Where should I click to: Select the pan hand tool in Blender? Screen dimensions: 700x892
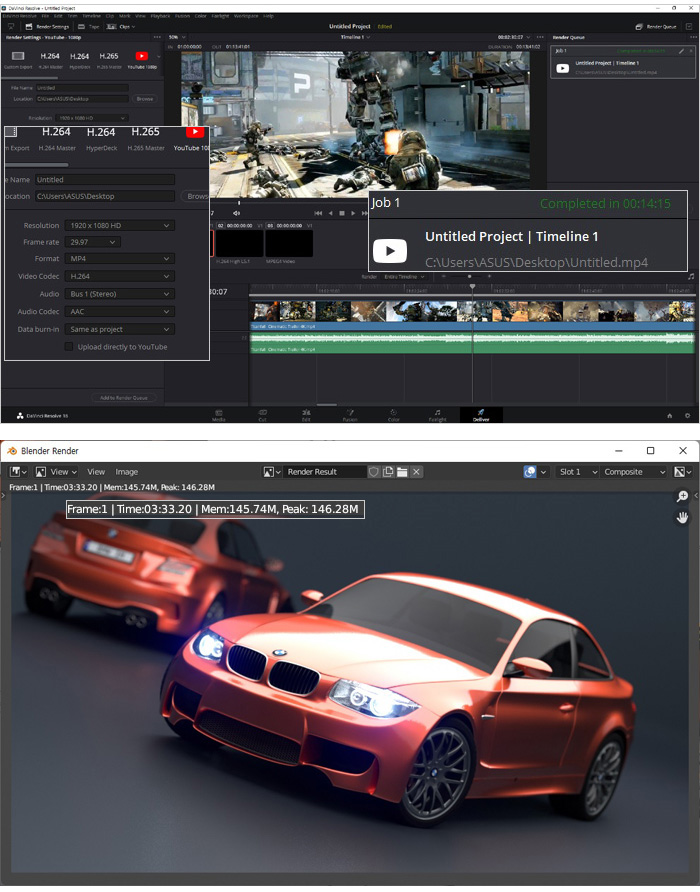(682, 517)
